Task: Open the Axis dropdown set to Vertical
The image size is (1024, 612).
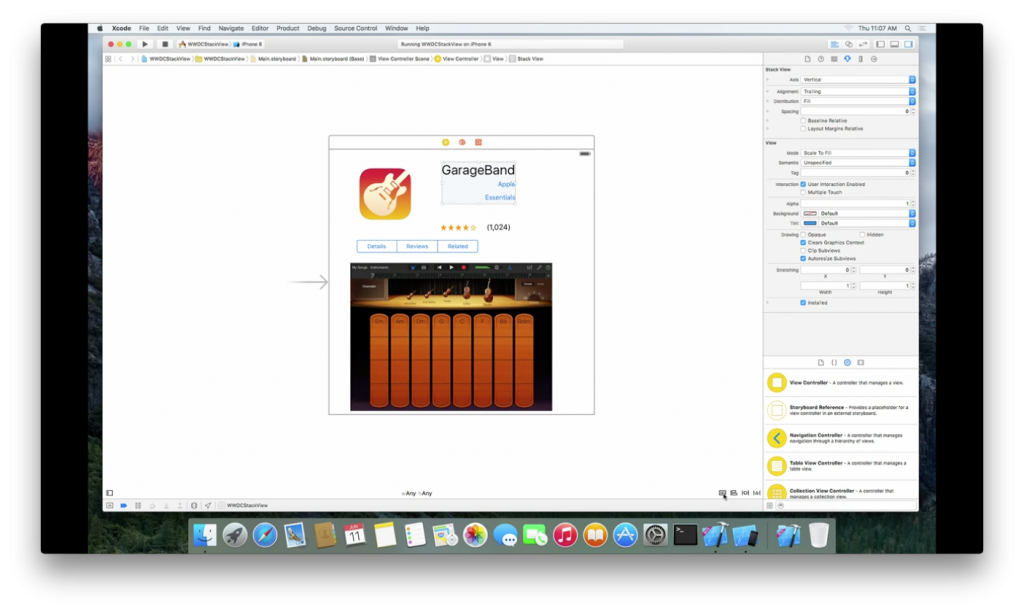Action: tap(858, 80)
